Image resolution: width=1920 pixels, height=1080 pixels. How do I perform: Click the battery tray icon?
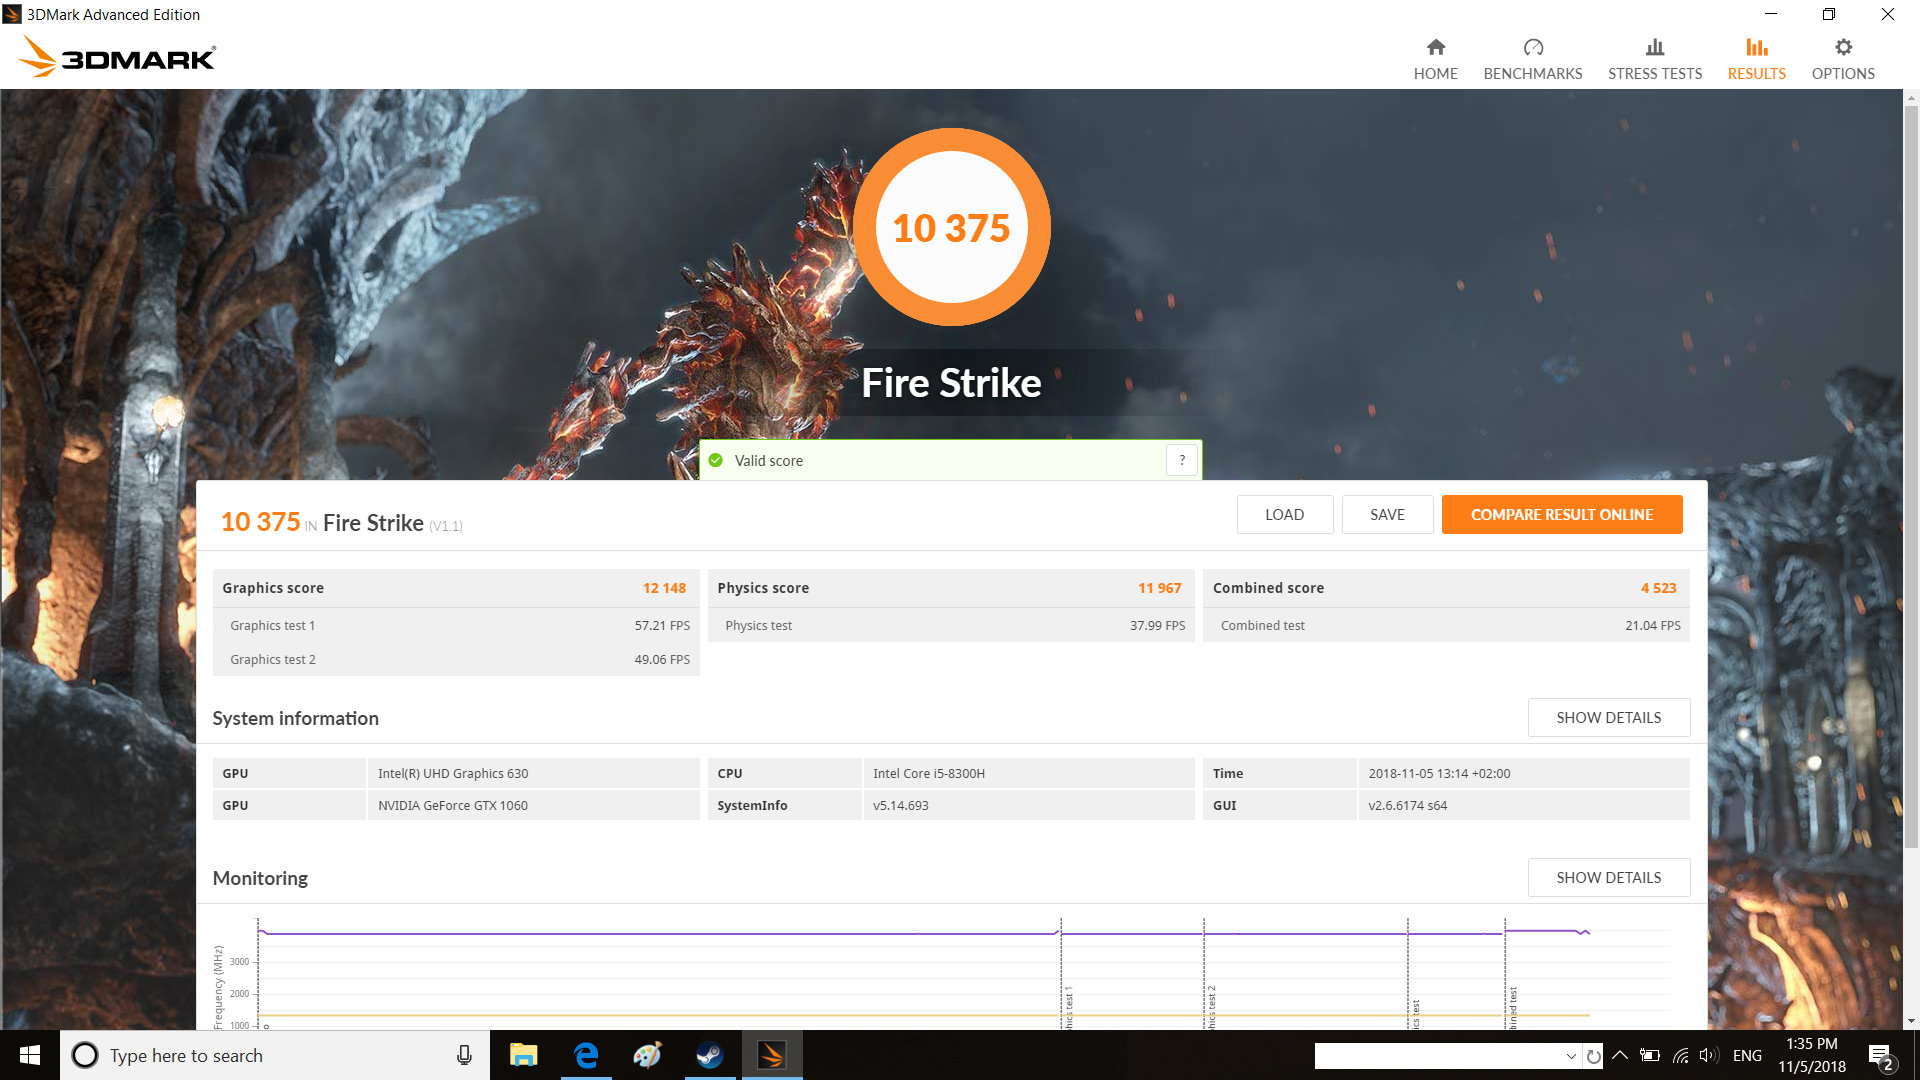(1650, 1055)
